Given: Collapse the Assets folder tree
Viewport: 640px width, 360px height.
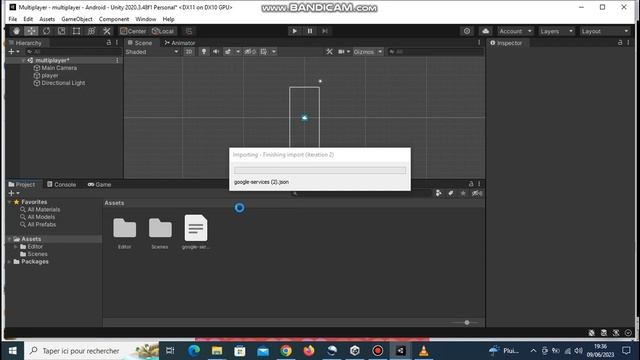Looking at the screenshot, I should (x=9, y=239).
